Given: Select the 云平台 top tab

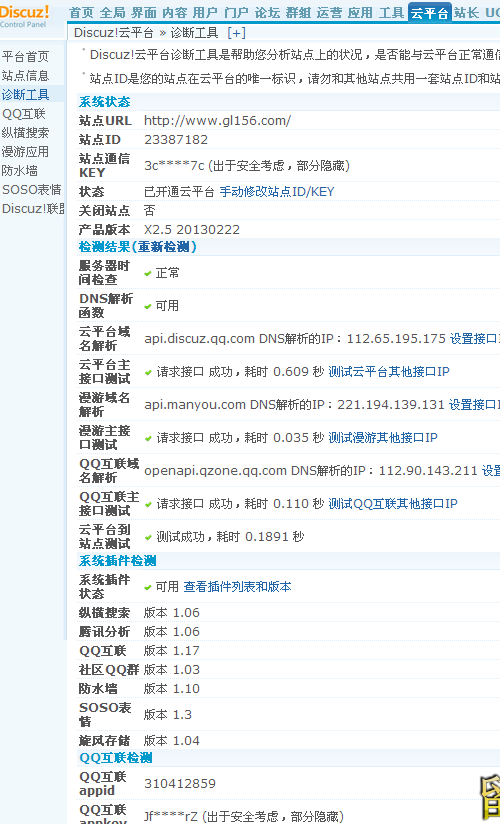Looking at the screenshot, I should [429, 13].
